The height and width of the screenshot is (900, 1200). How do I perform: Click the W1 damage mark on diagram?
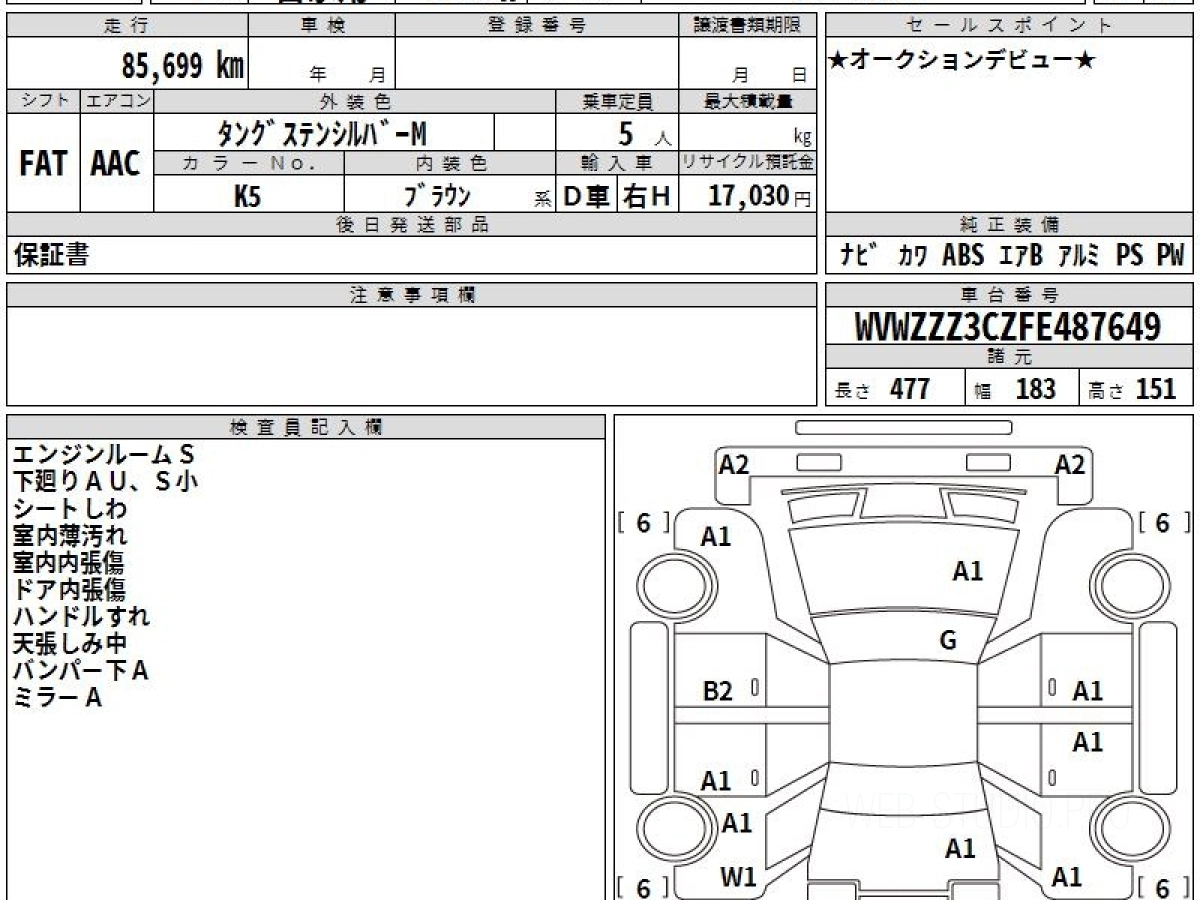point(738,878)
